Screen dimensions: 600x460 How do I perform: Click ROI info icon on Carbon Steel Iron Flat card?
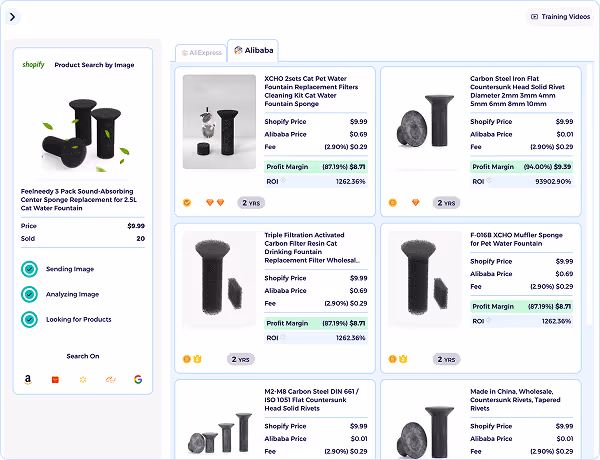(489, 180)
